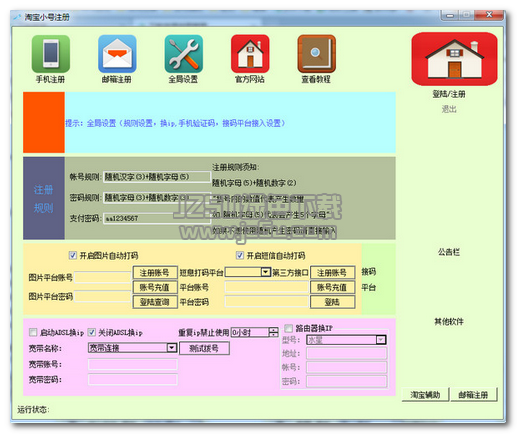This screenshot has height=434, width=517.
Task: Open 查看教程 book icon
Action: coord(316,54)
